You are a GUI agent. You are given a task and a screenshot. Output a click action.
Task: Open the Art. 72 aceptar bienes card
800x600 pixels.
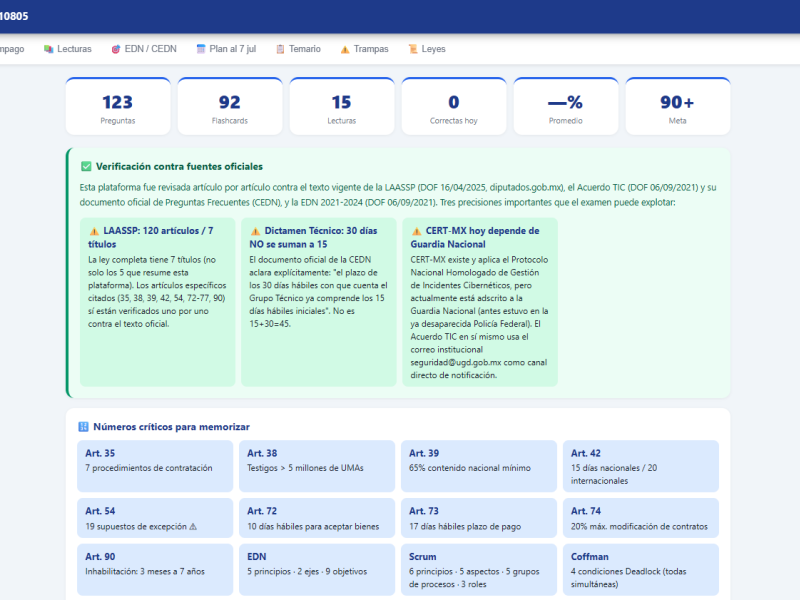pyautogui.click(x=317, y=518)
